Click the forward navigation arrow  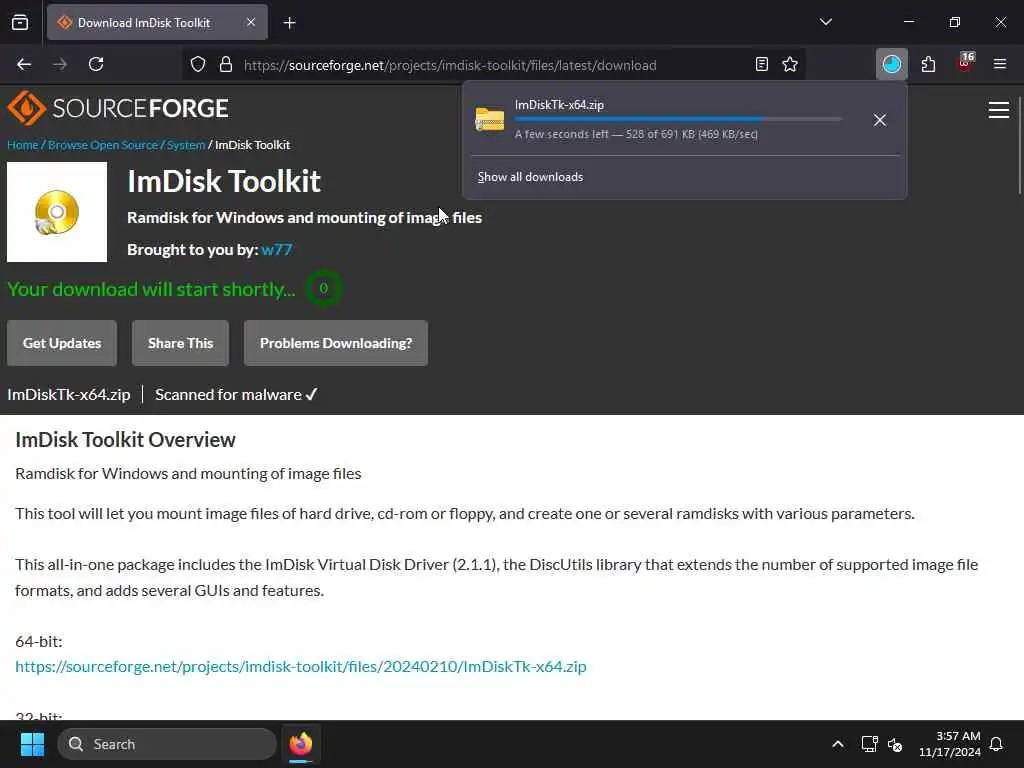[60, 64]
